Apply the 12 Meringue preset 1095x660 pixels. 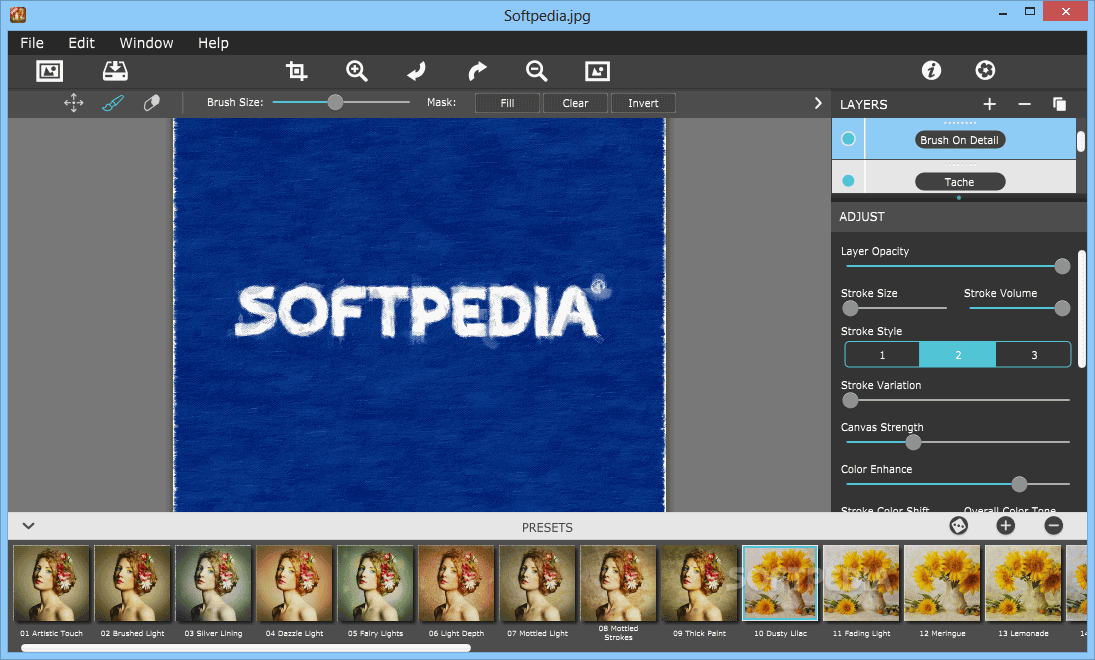943,584
